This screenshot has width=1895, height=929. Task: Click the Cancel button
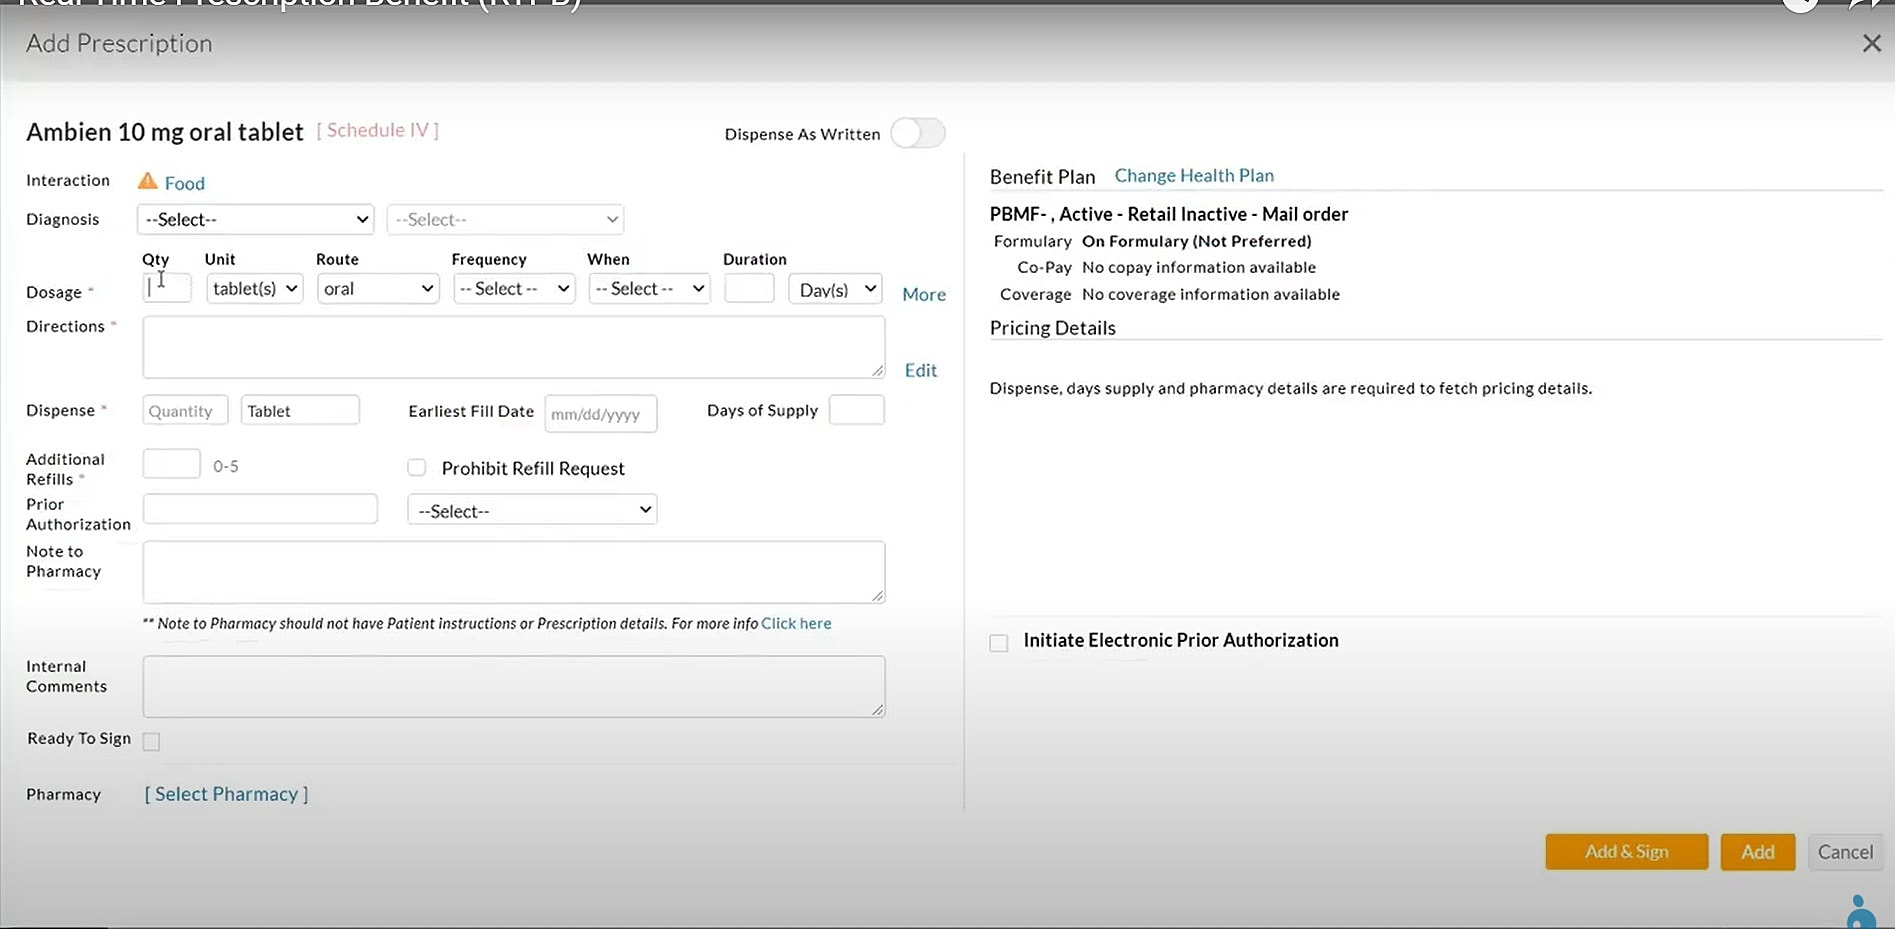[x=1845, y=852]
